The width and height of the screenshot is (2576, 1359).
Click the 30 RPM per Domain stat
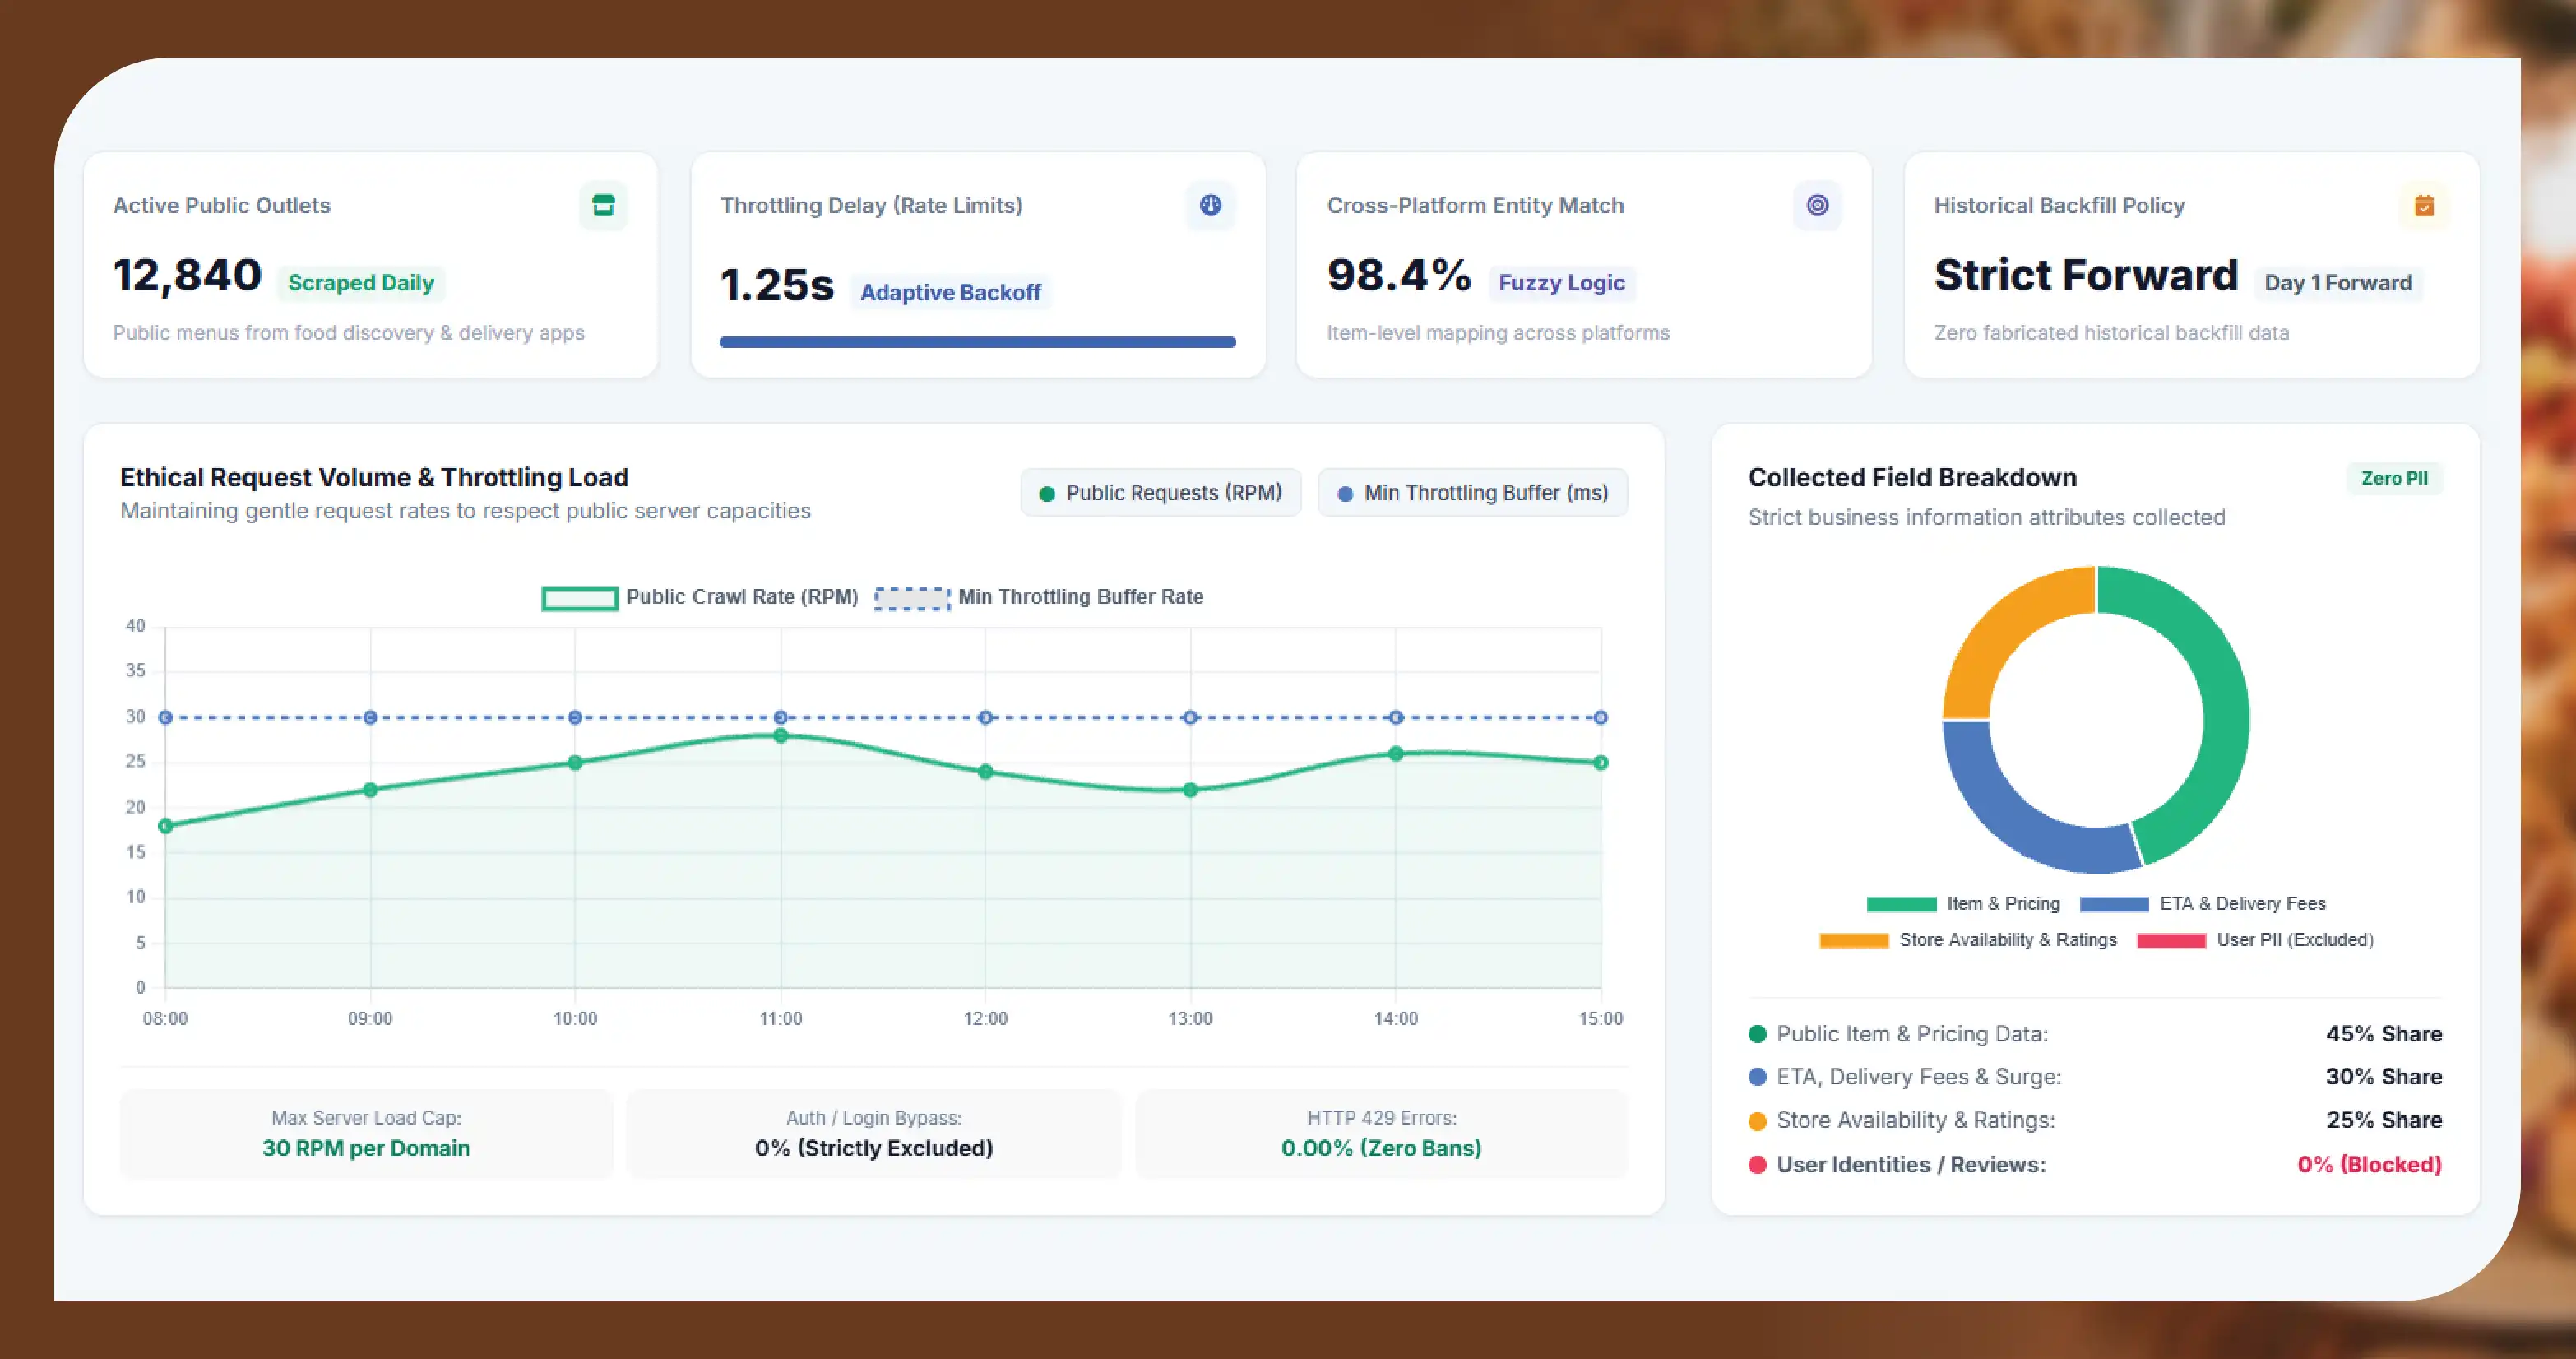[366, 1148]
